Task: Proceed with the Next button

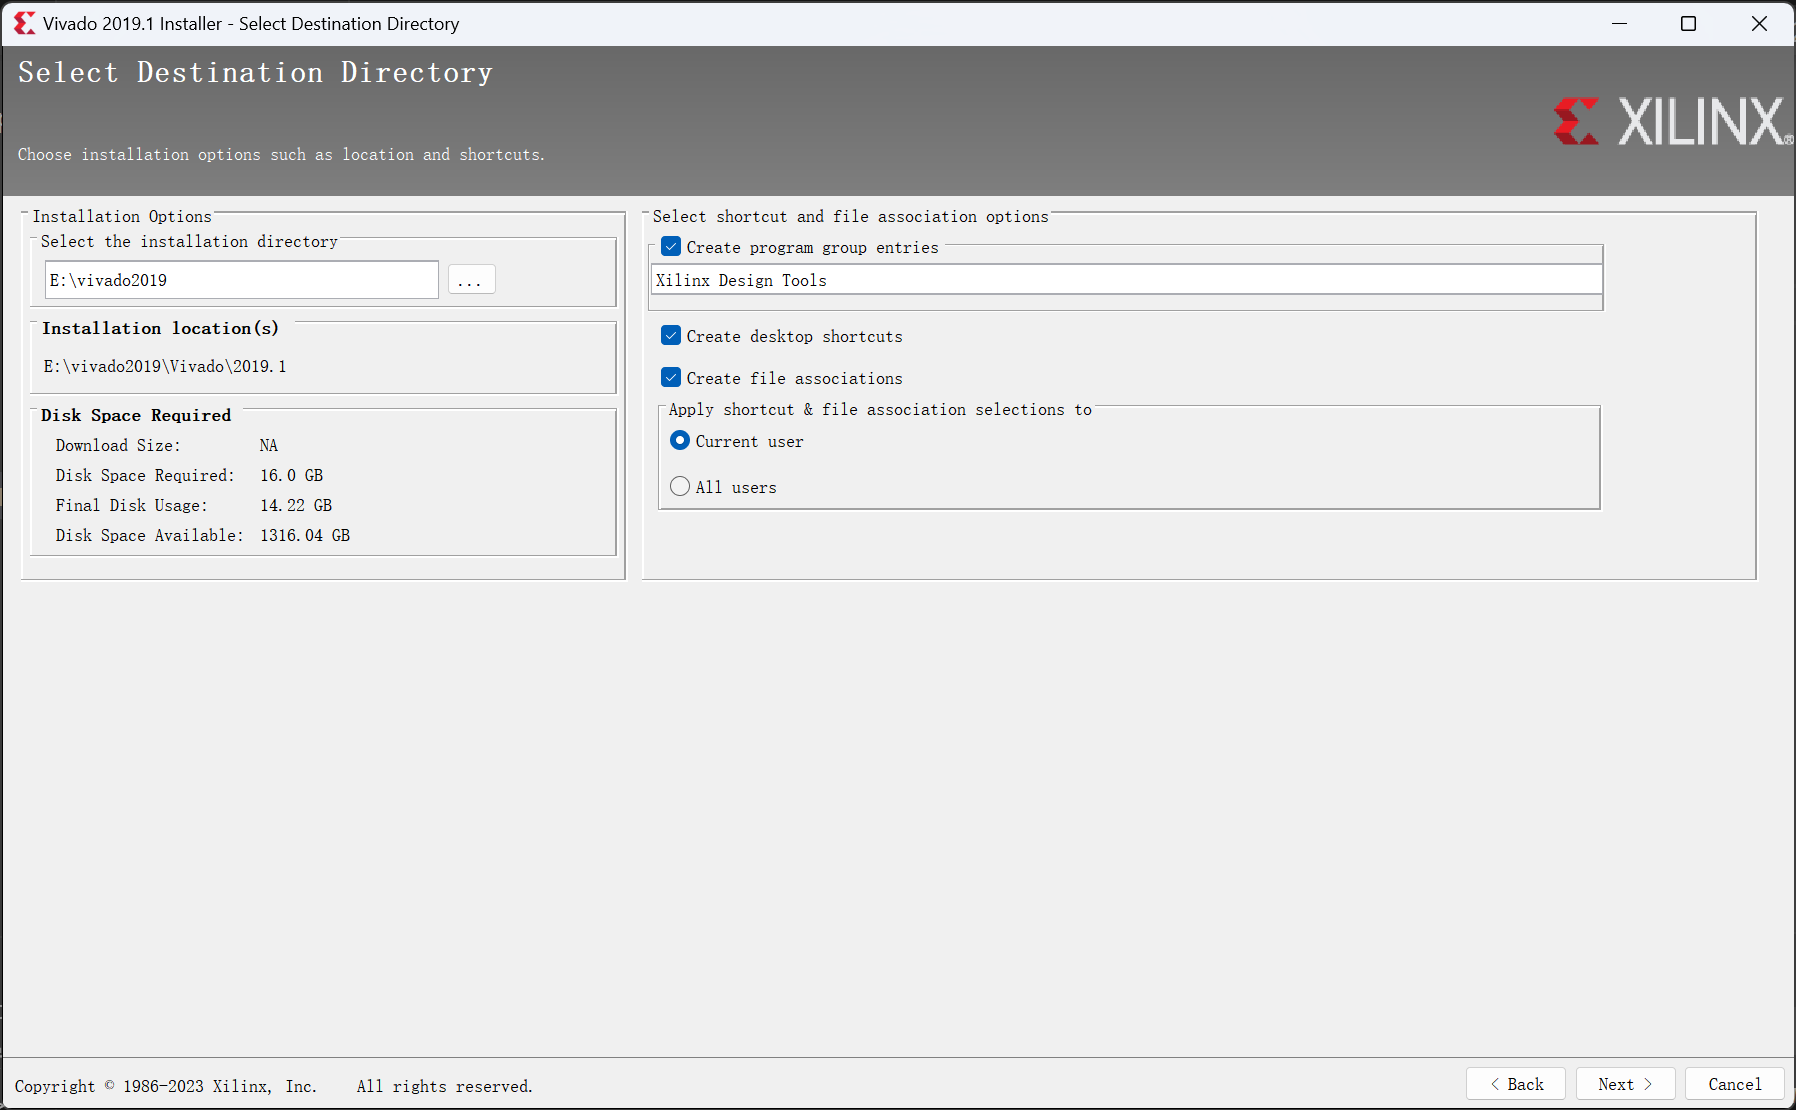Action: click(x=1625, y=1084)
